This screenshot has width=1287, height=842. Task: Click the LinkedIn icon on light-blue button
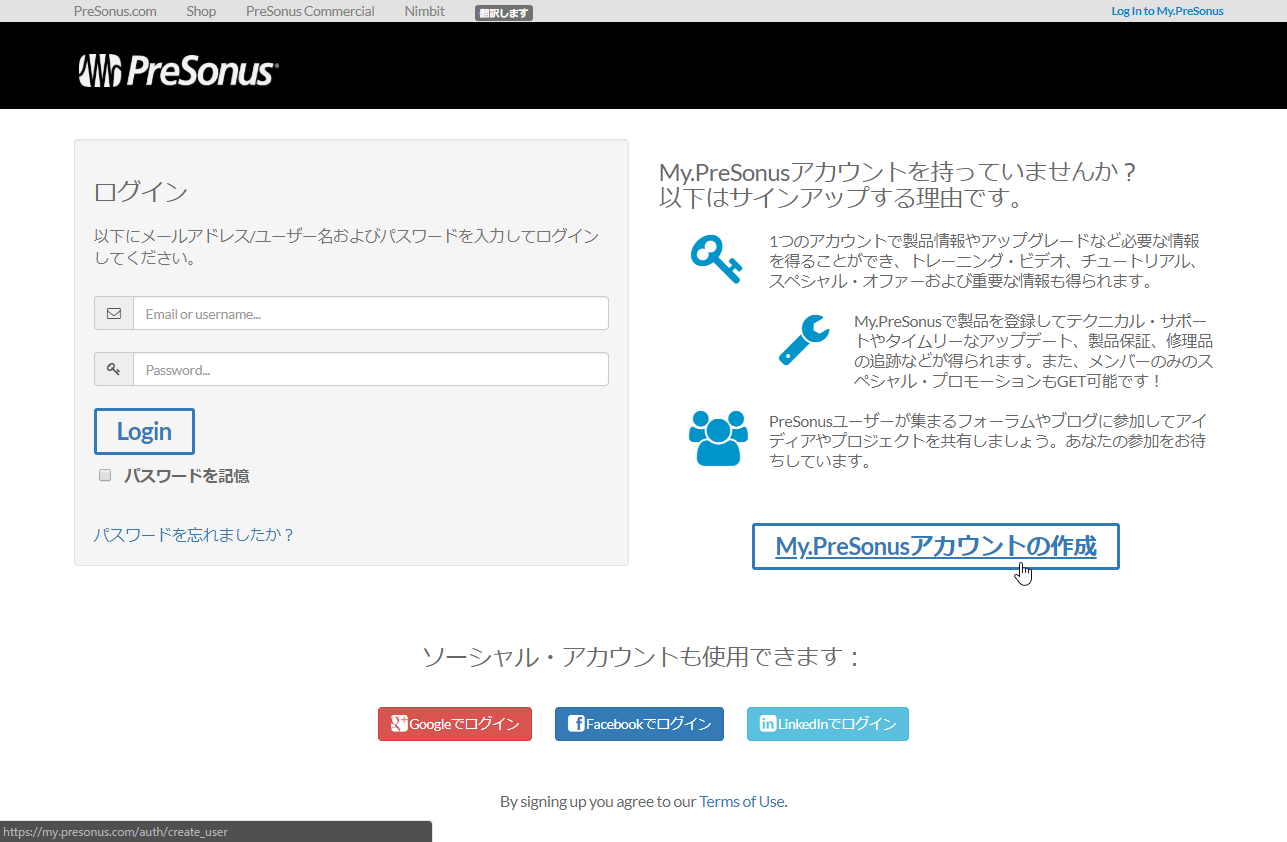[x=768, y=724]
